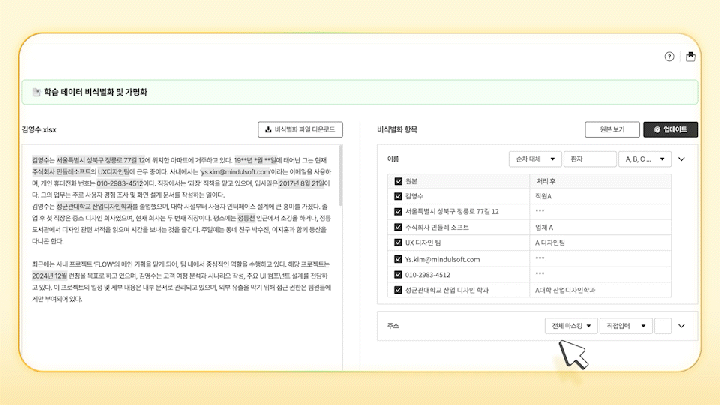Click the 비식별화 파일 다운로드 button

pos(300,129)
